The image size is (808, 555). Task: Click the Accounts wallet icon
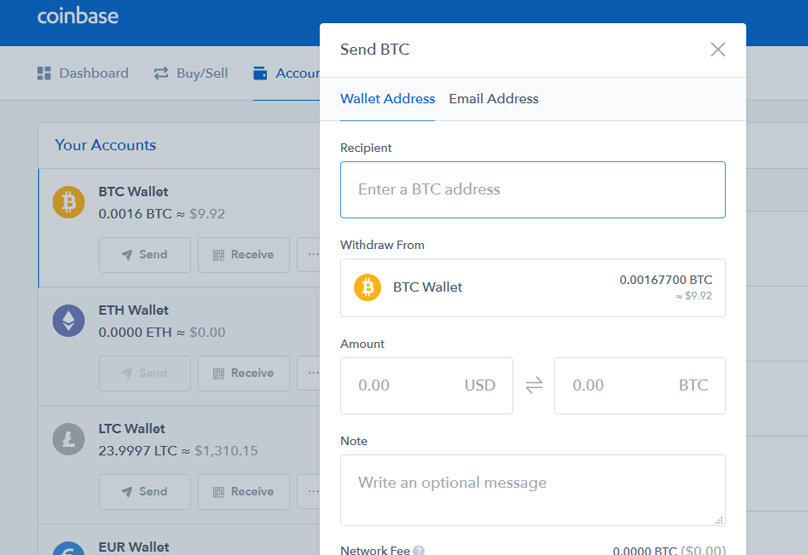[x=260, y=73]
